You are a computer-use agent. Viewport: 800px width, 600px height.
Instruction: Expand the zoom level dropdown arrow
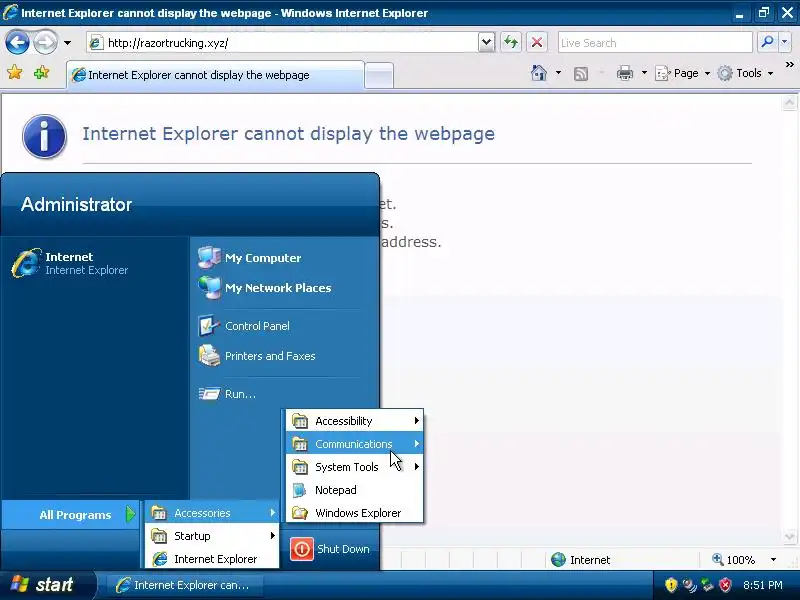coord(773,560)
